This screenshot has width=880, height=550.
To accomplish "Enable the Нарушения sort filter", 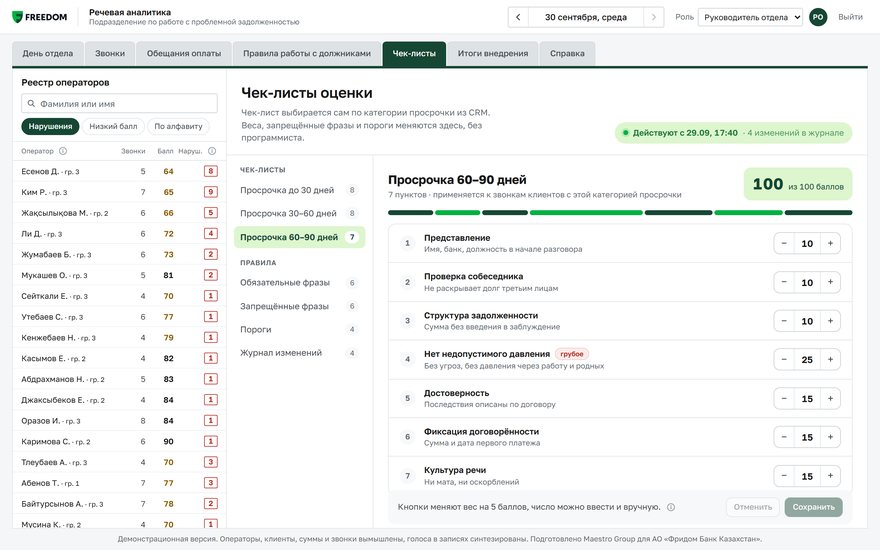I will pos(51,126).
